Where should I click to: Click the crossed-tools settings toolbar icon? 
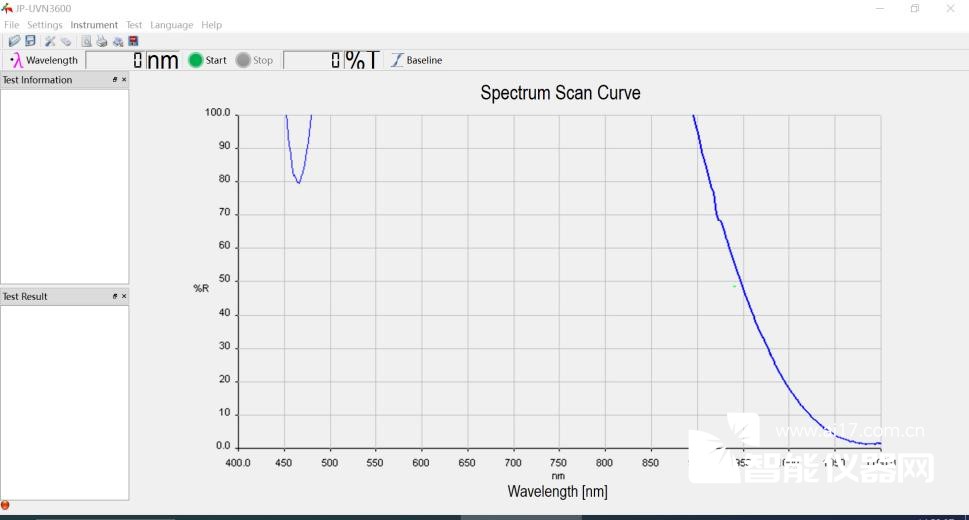click(50, 41)
